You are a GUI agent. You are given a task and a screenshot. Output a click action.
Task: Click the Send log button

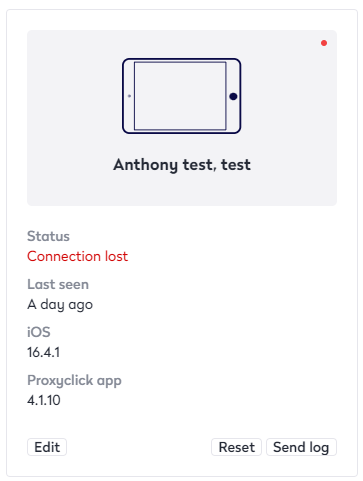[301, 447]
